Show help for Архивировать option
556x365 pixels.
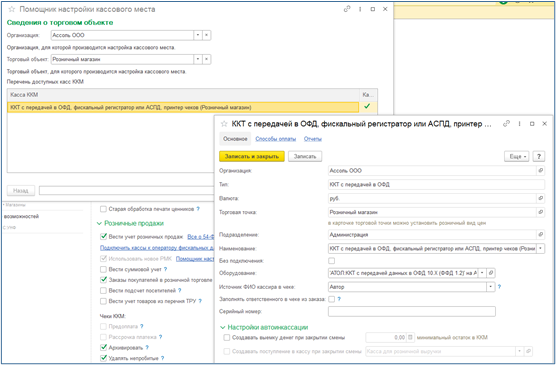[147, 347]
